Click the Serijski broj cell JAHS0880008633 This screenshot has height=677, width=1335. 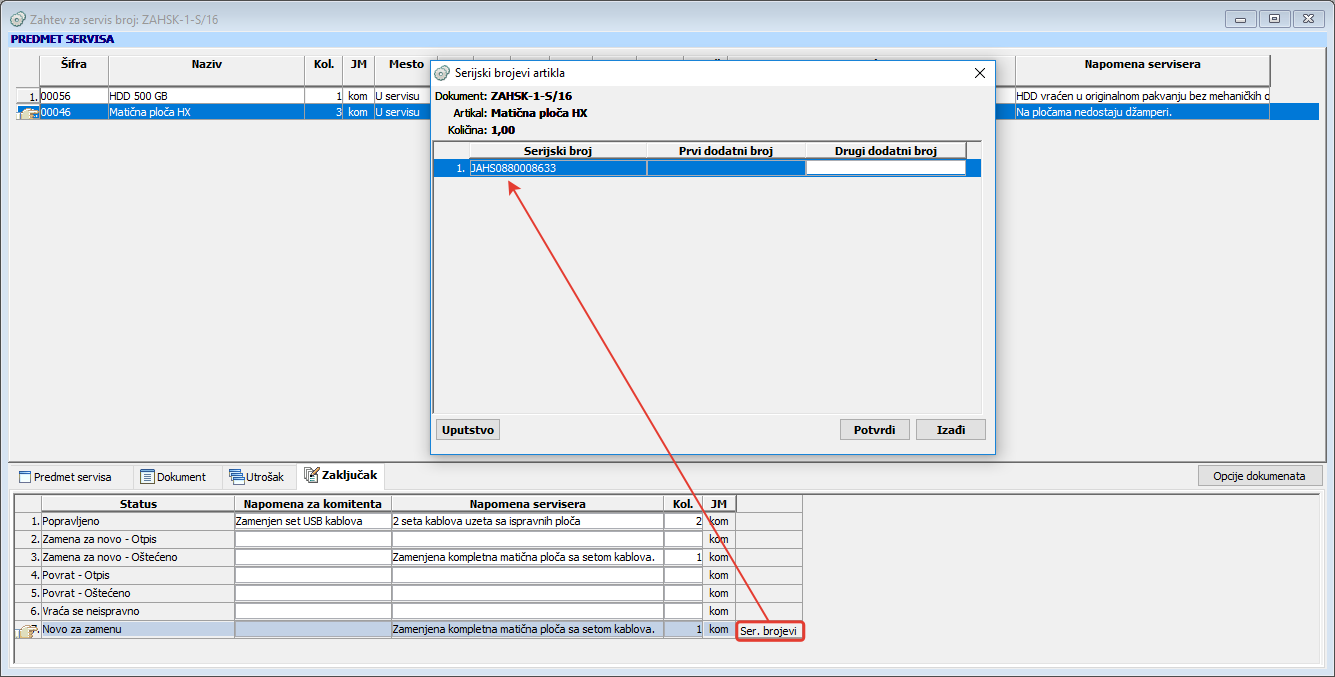tap(558, 168)
